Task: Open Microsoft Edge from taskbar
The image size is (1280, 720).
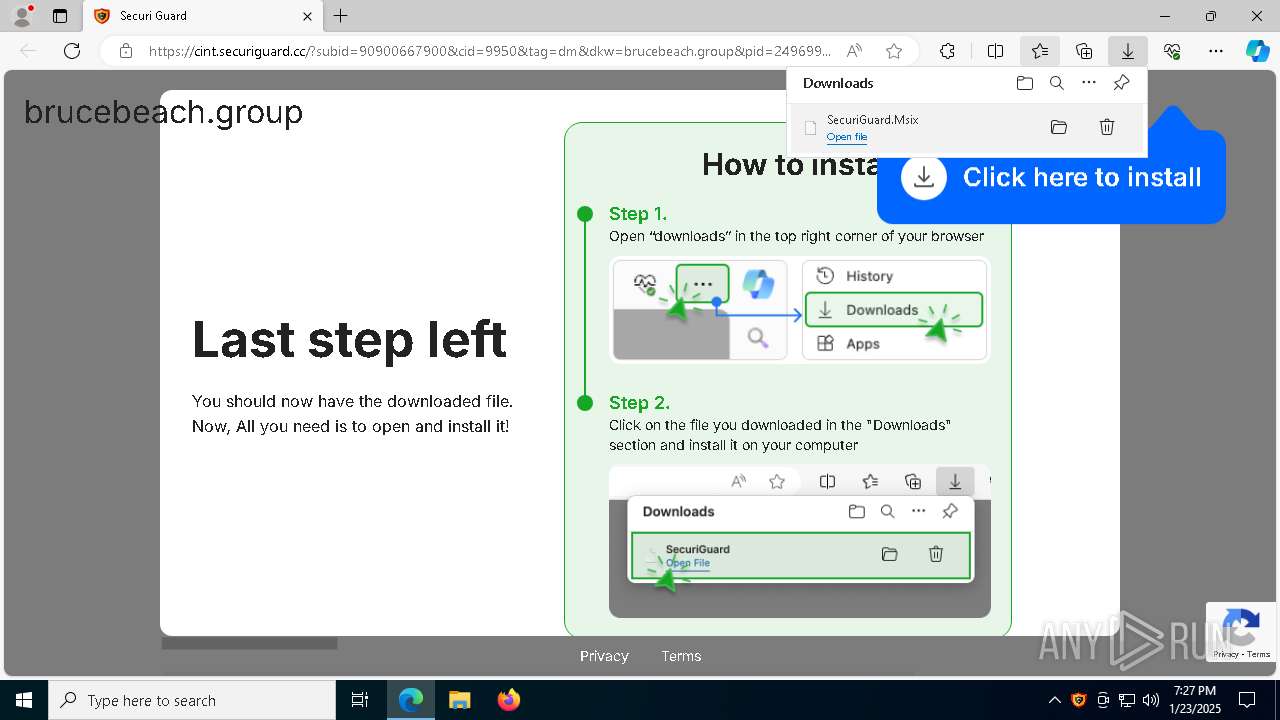Action: [411, 700]
